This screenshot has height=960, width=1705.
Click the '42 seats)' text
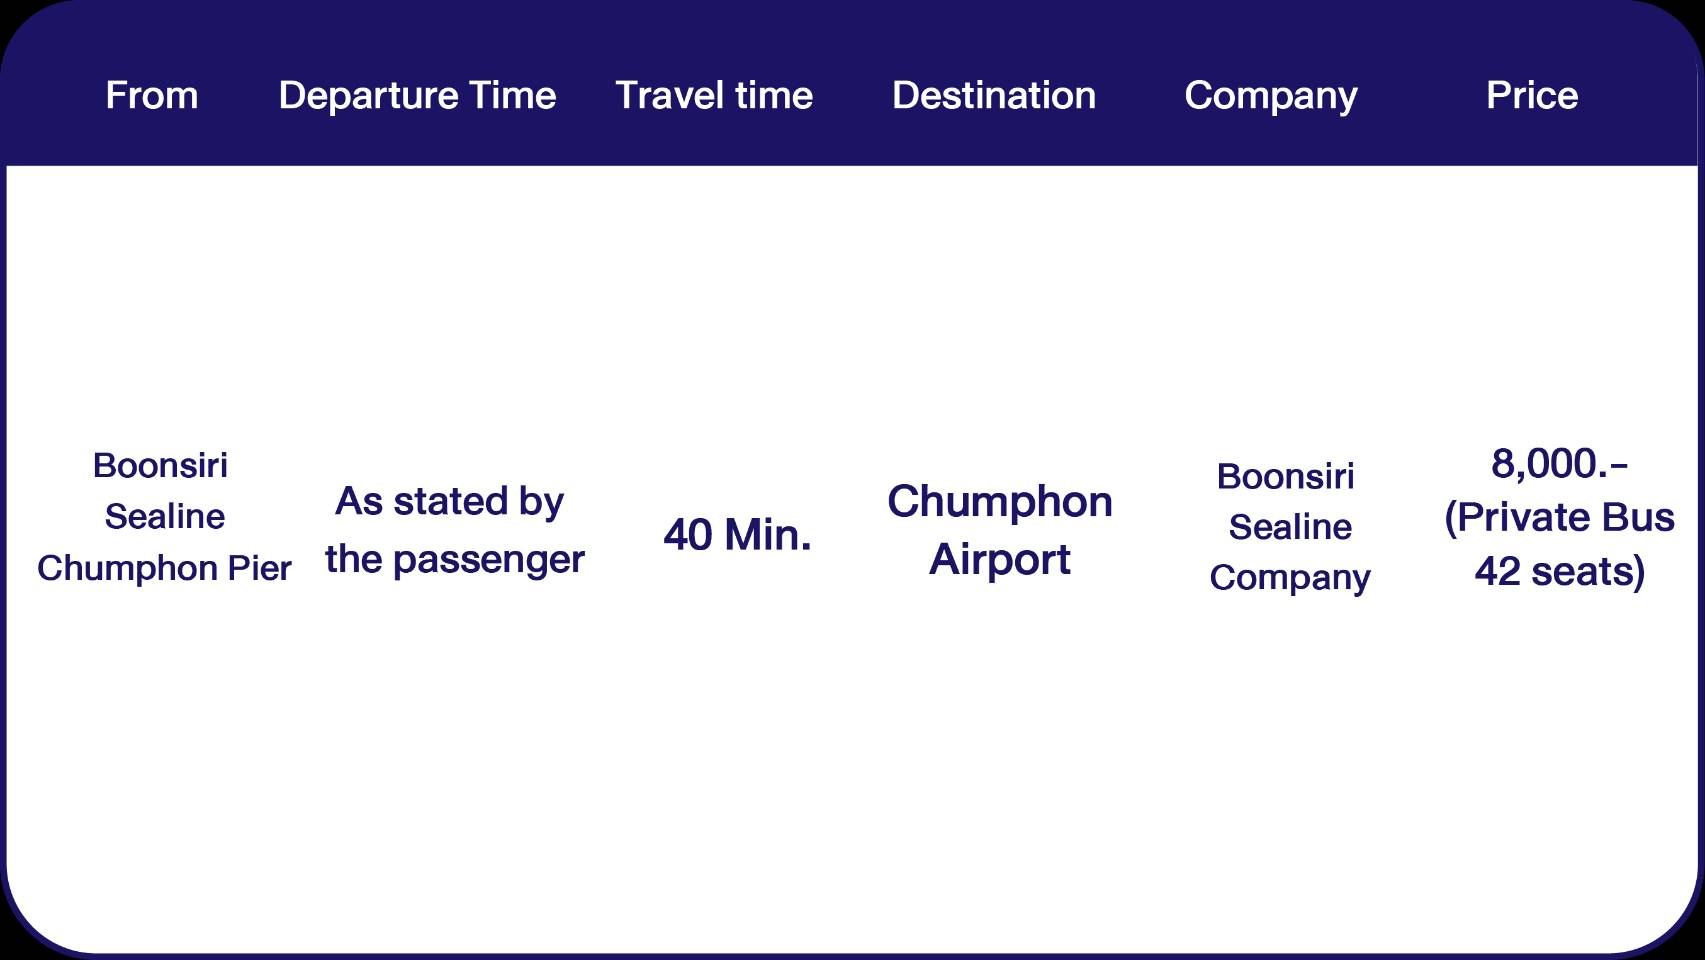pos(1559,571)
